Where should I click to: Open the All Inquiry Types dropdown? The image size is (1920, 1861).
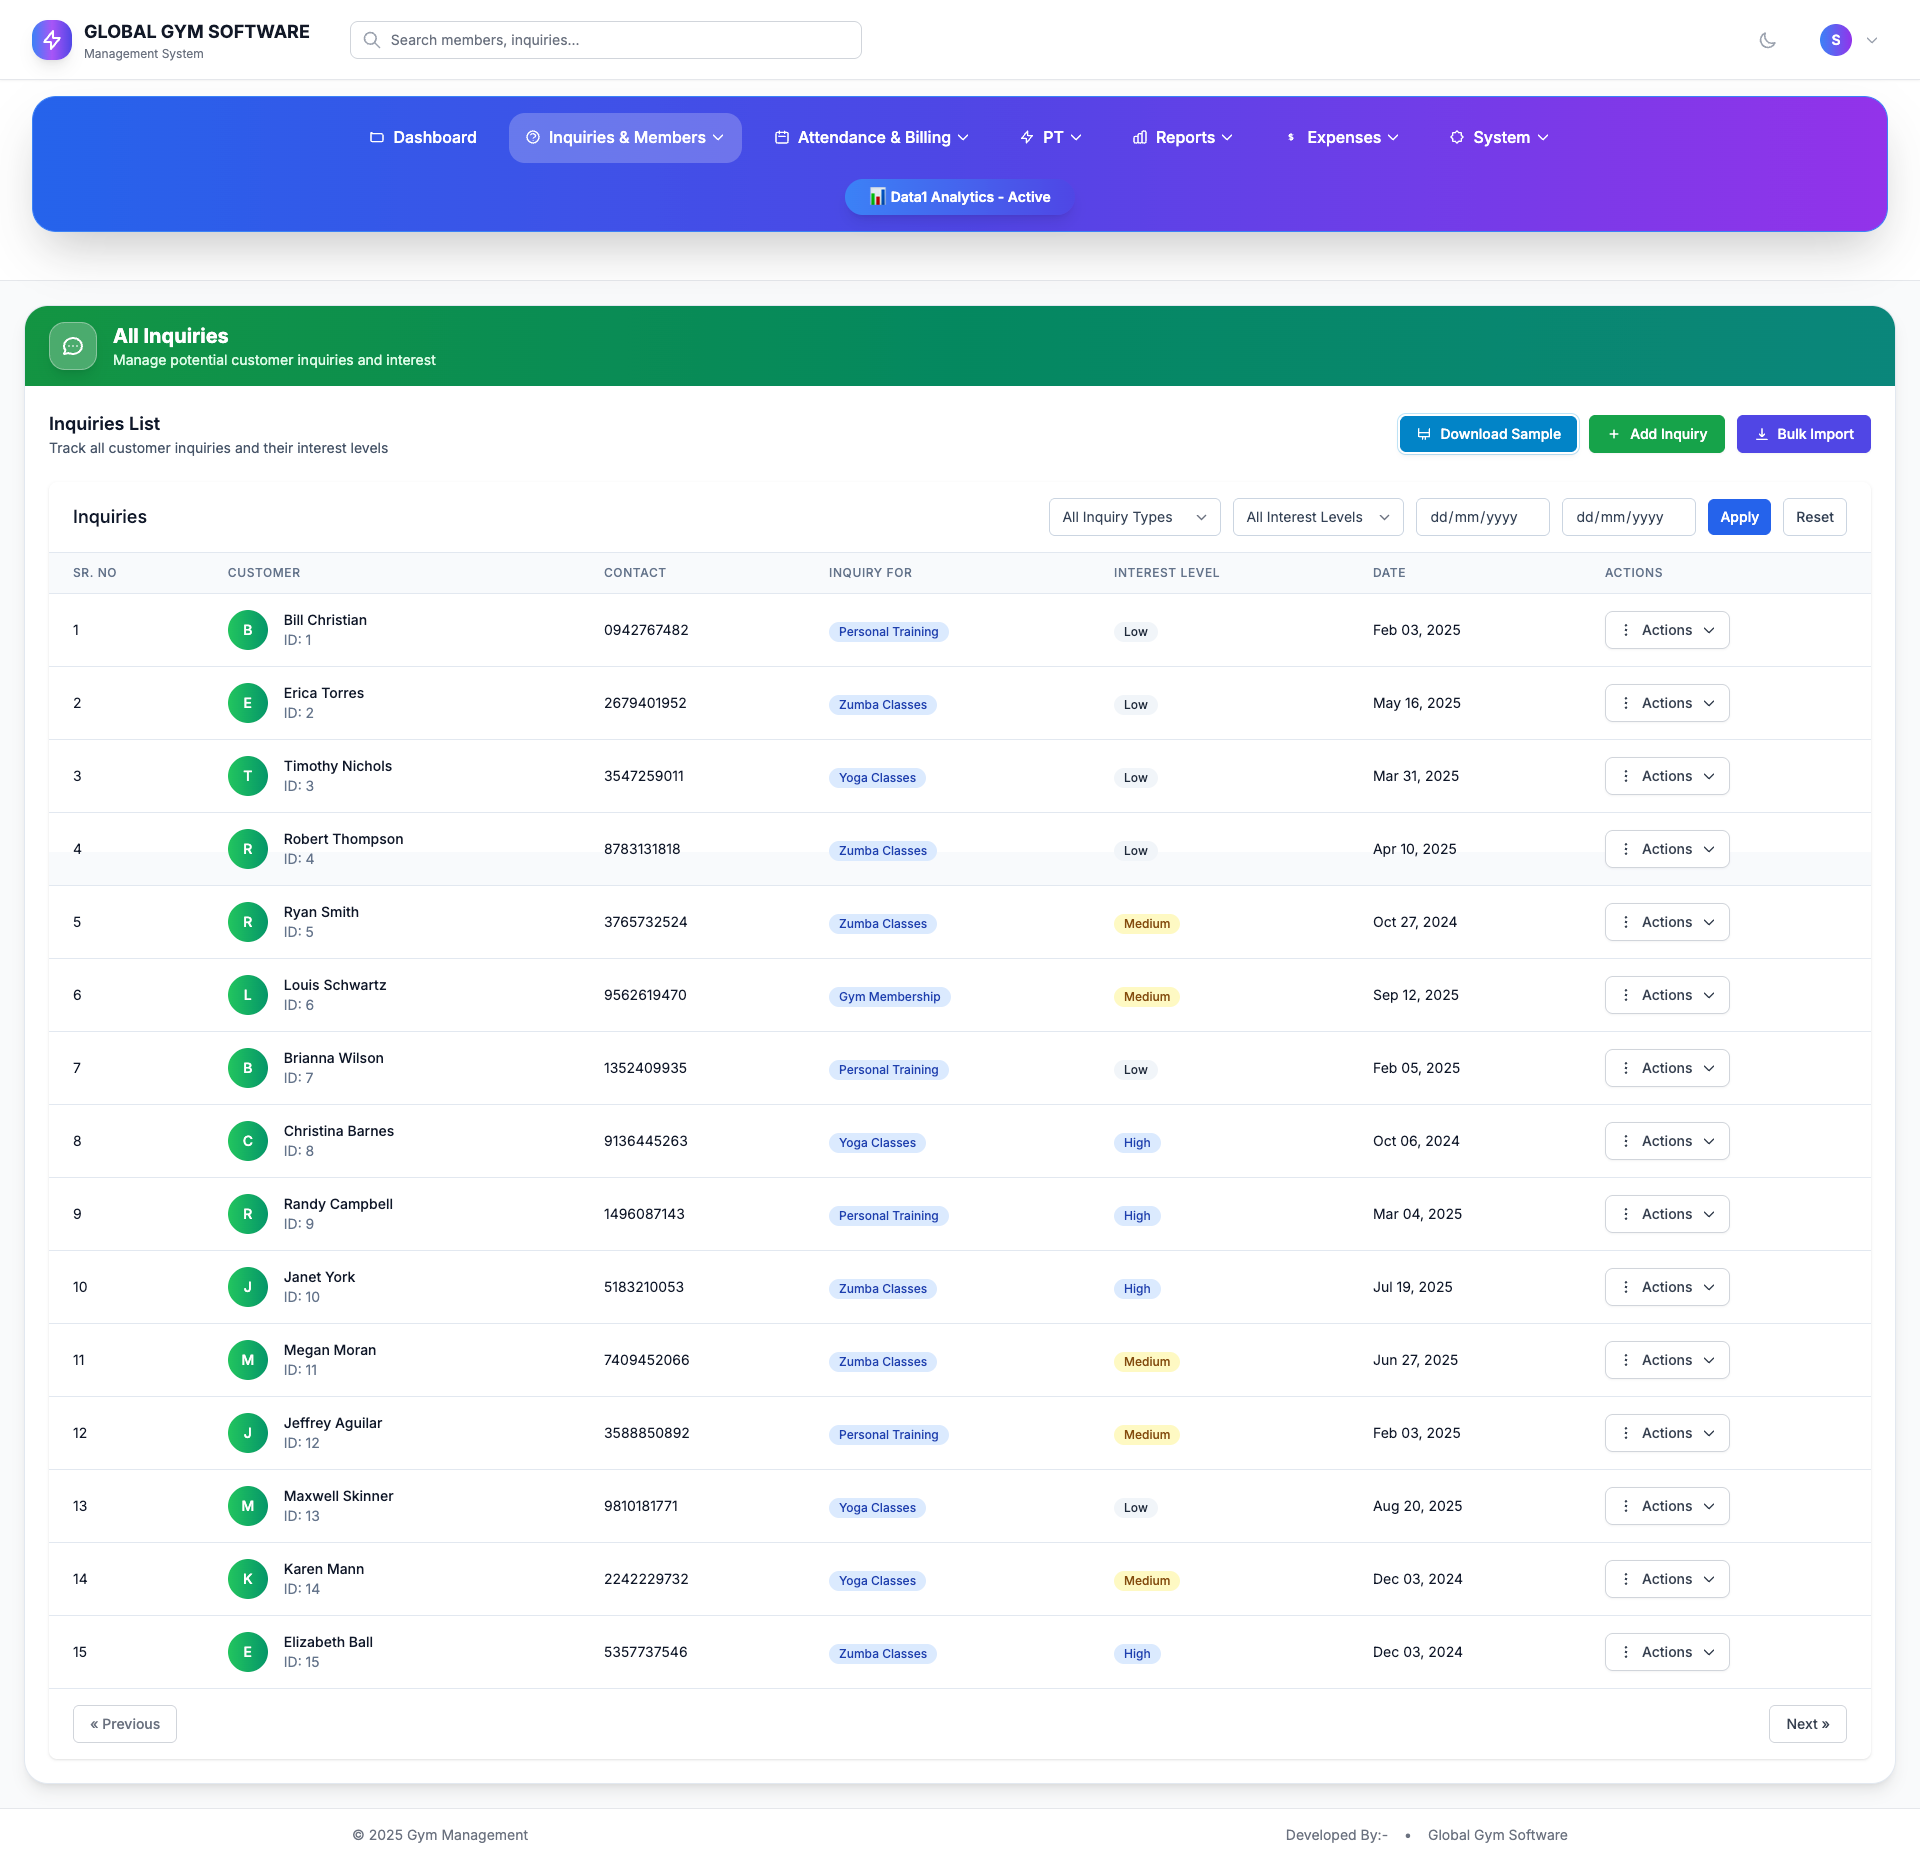click(1134, 517)
